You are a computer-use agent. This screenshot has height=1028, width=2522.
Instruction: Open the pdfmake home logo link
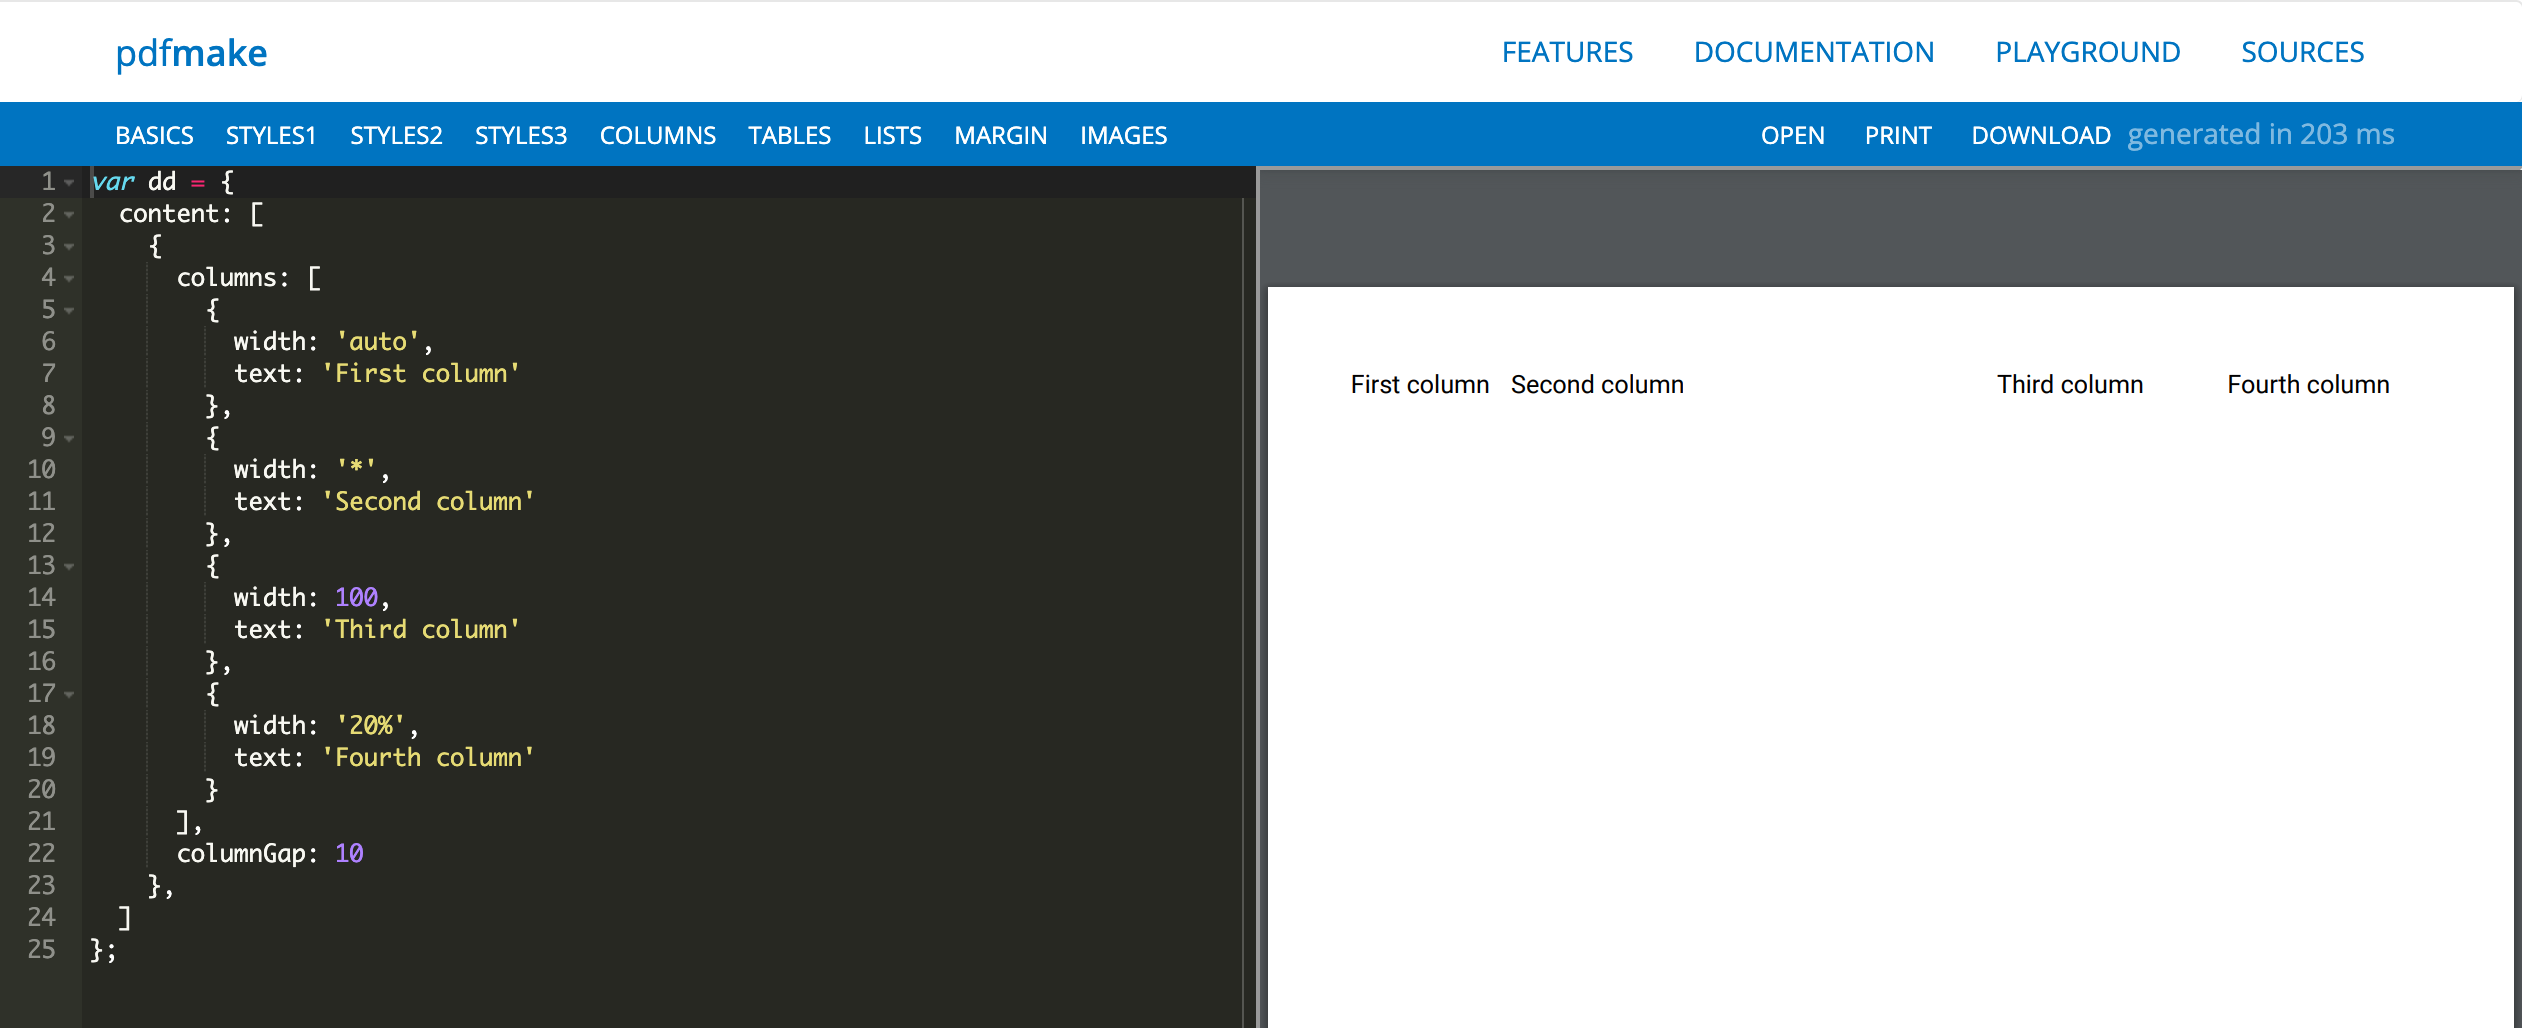pyautogui.click(x=191, y=53)
